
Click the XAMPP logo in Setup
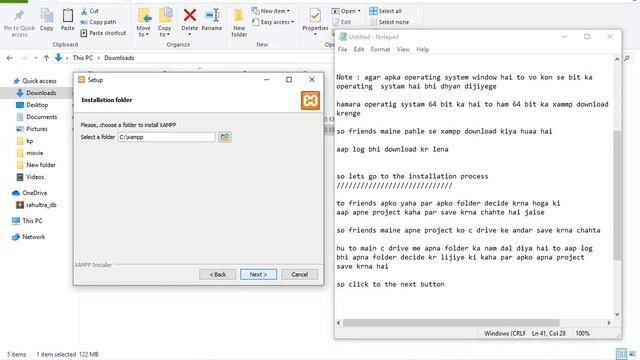(310, 100)
